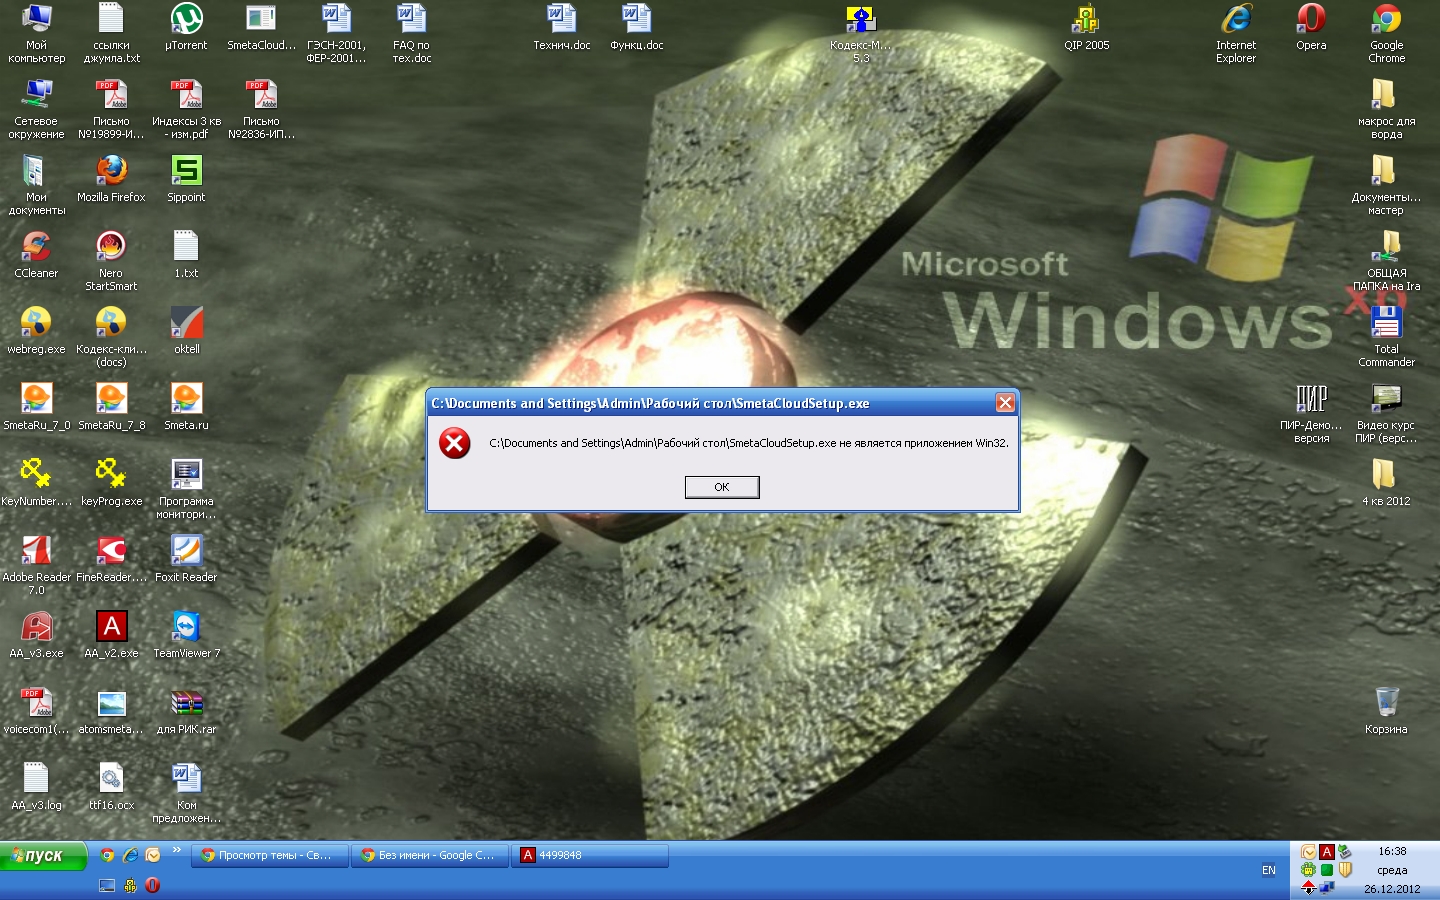1440x900 pixels.
Task: Close the SmetaCloudSetup.exe error dialog
Action: coord(1005,403)
